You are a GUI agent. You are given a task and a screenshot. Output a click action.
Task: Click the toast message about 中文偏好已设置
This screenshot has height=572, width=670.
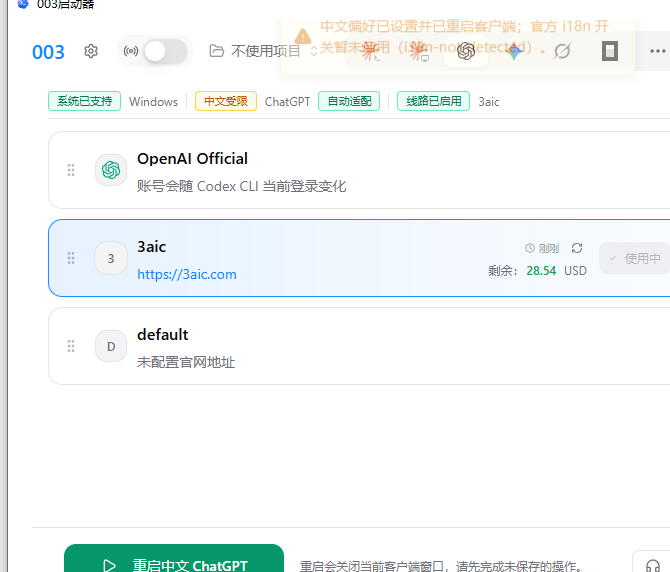(464, 37)
